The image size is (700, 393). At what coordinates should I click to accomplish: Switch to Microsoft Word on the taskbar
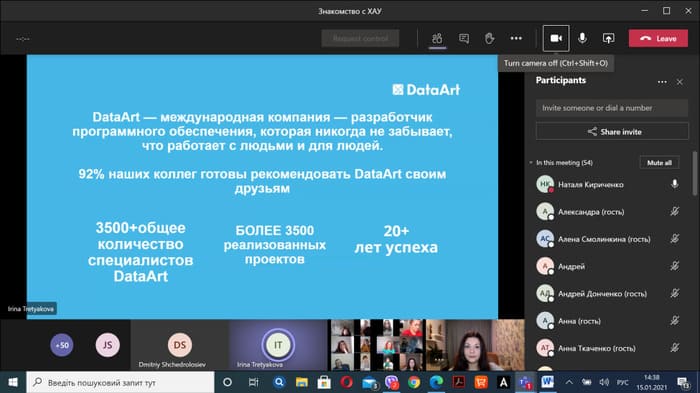547,382
